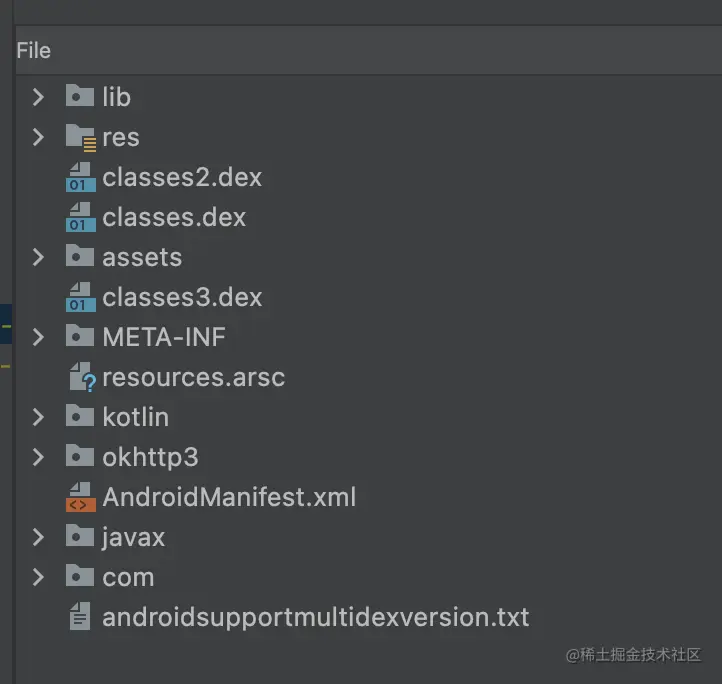Image resolution: width=722 pixels, height=684 pixels.
Task: Expand the META-INF folder arrow
Action: click(x=38, y=337)
